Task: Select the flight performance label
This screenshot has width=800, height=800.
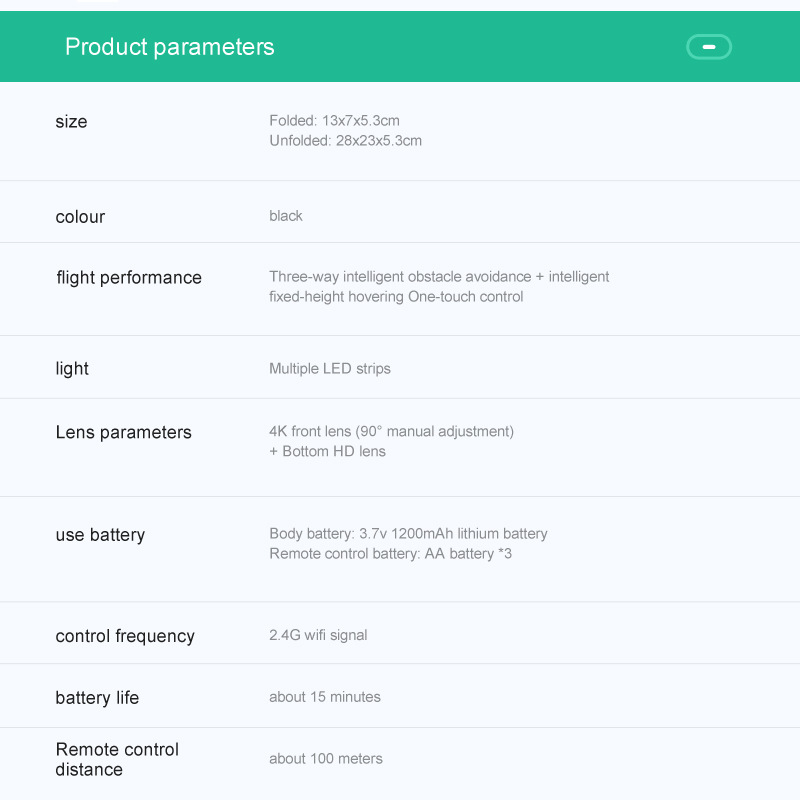Action: click(x=129, y=278)
